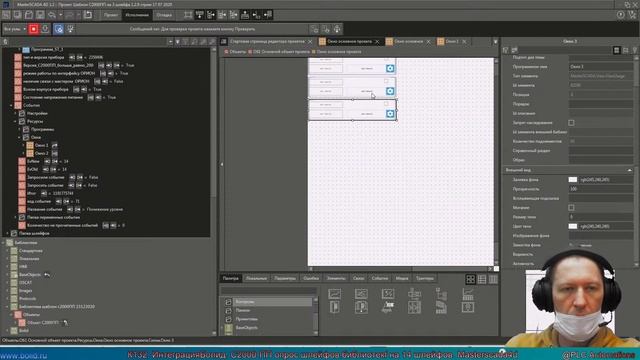640x360 pixels.
Task: Click the lock icon in the tree panel header
Action: (5, 42)
